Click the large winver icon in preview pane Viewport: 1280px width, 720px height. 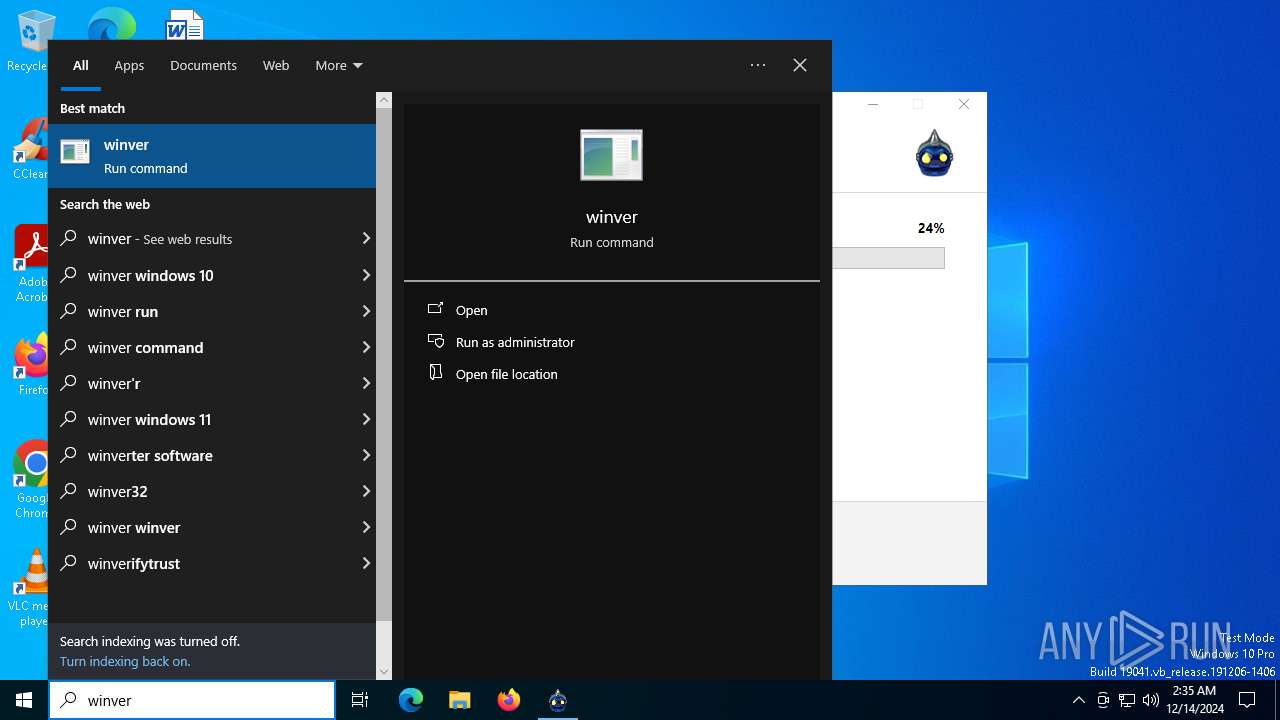coord(611,155)
